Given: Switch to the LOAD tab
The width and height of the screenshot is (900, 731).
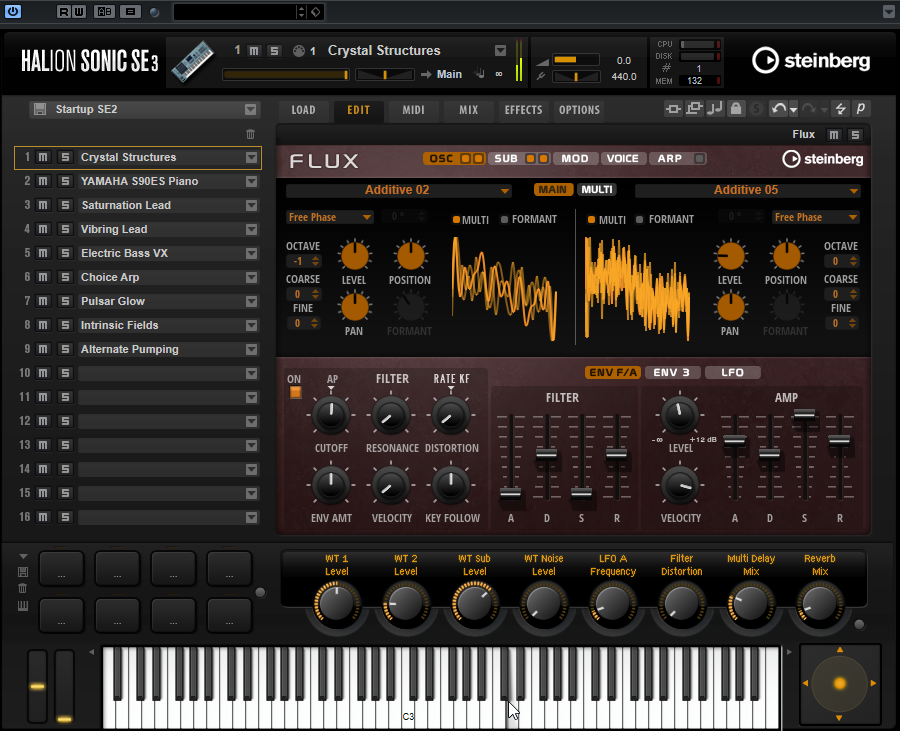Looking at the screenshot, I should coord(303,110).
